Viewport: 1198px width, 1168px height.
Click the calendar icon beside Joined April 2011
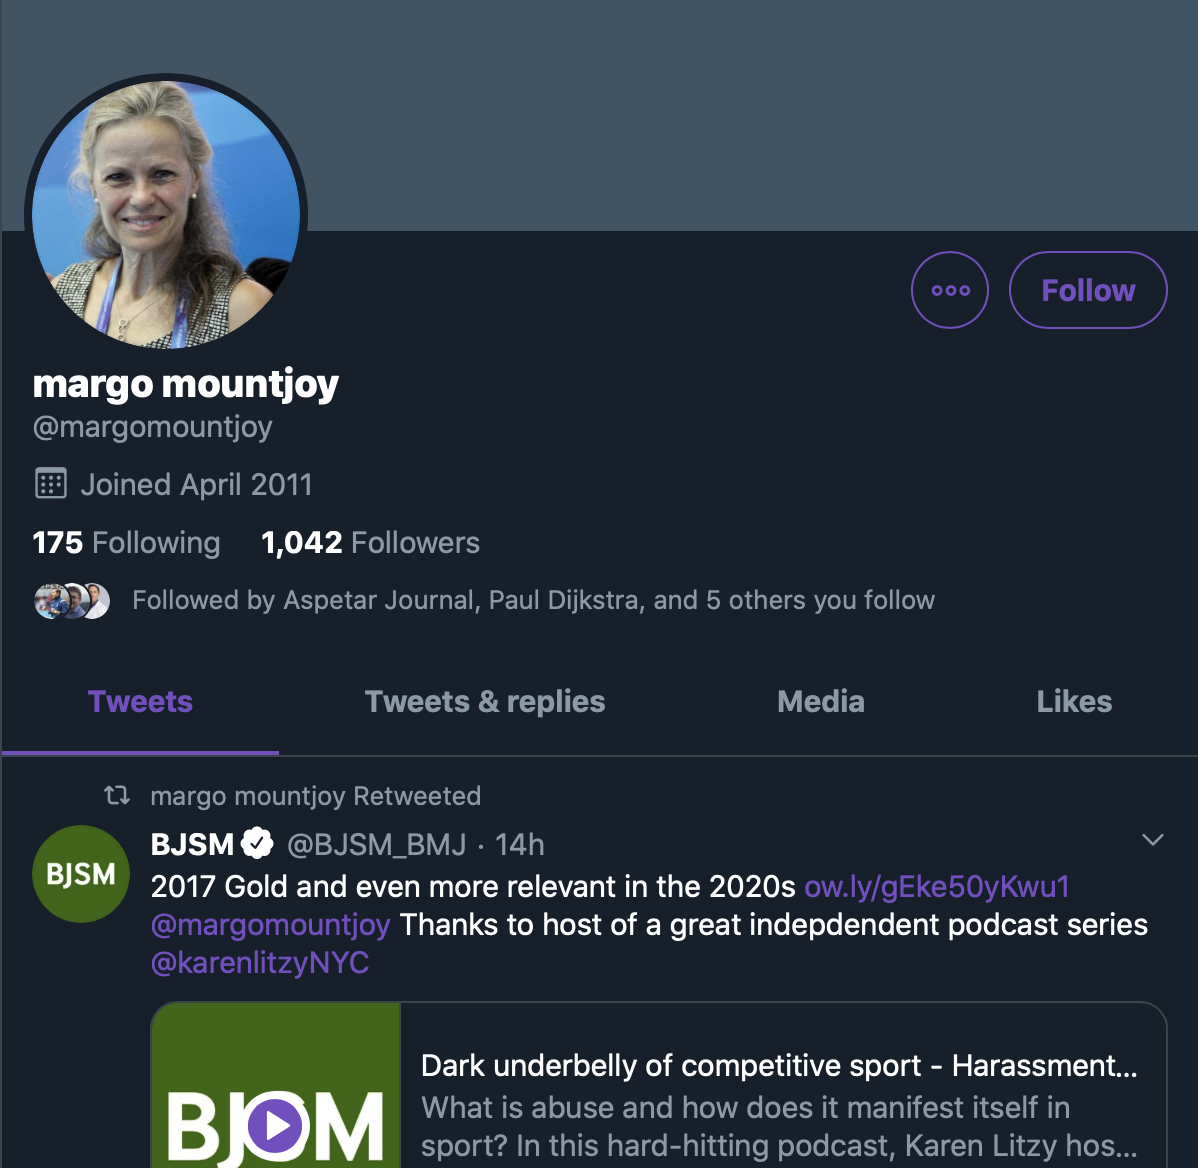click(51, 484)
